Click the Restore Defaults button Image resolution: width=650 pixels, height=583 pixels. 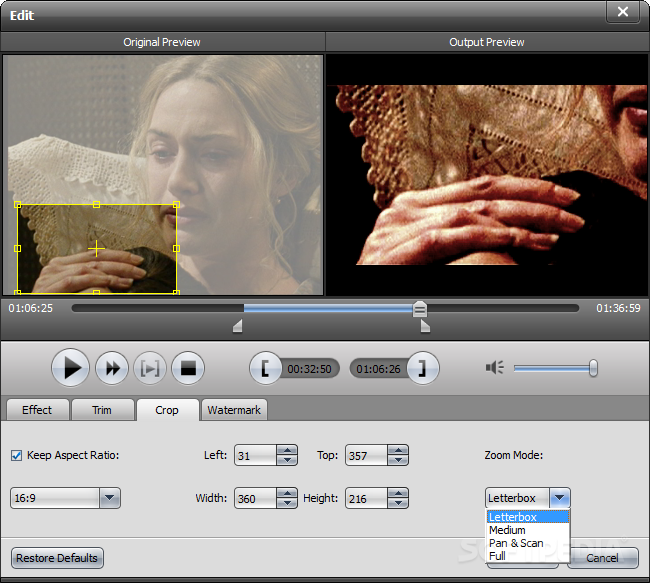[x=57, y=558]
